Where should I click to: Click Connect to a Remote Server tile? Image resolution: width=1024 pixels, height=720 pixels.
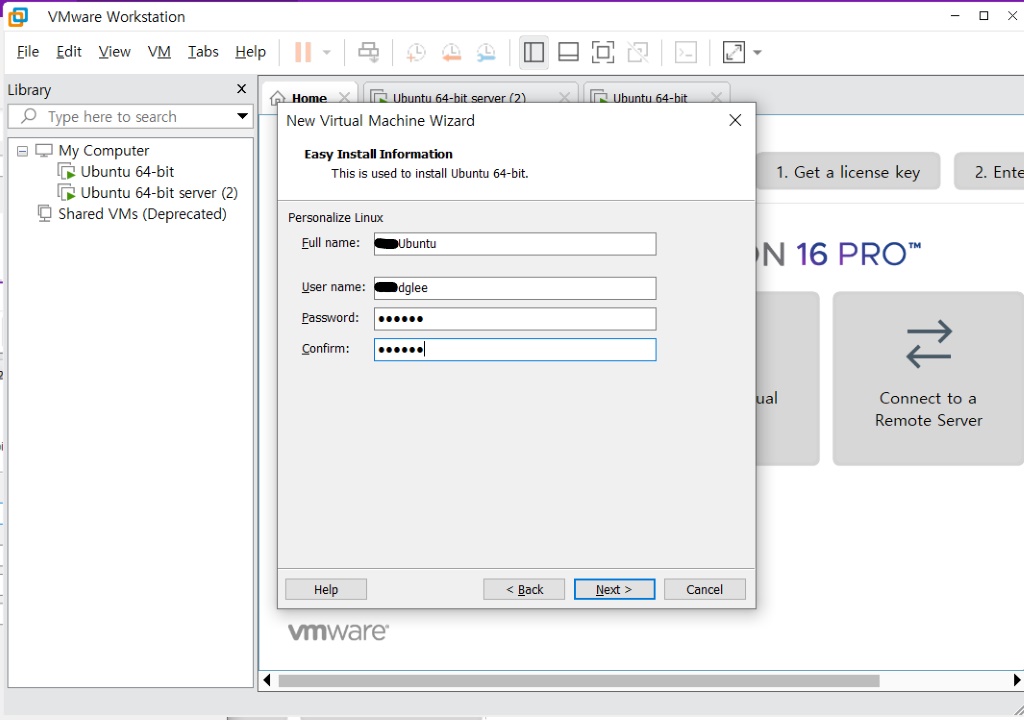928,378
